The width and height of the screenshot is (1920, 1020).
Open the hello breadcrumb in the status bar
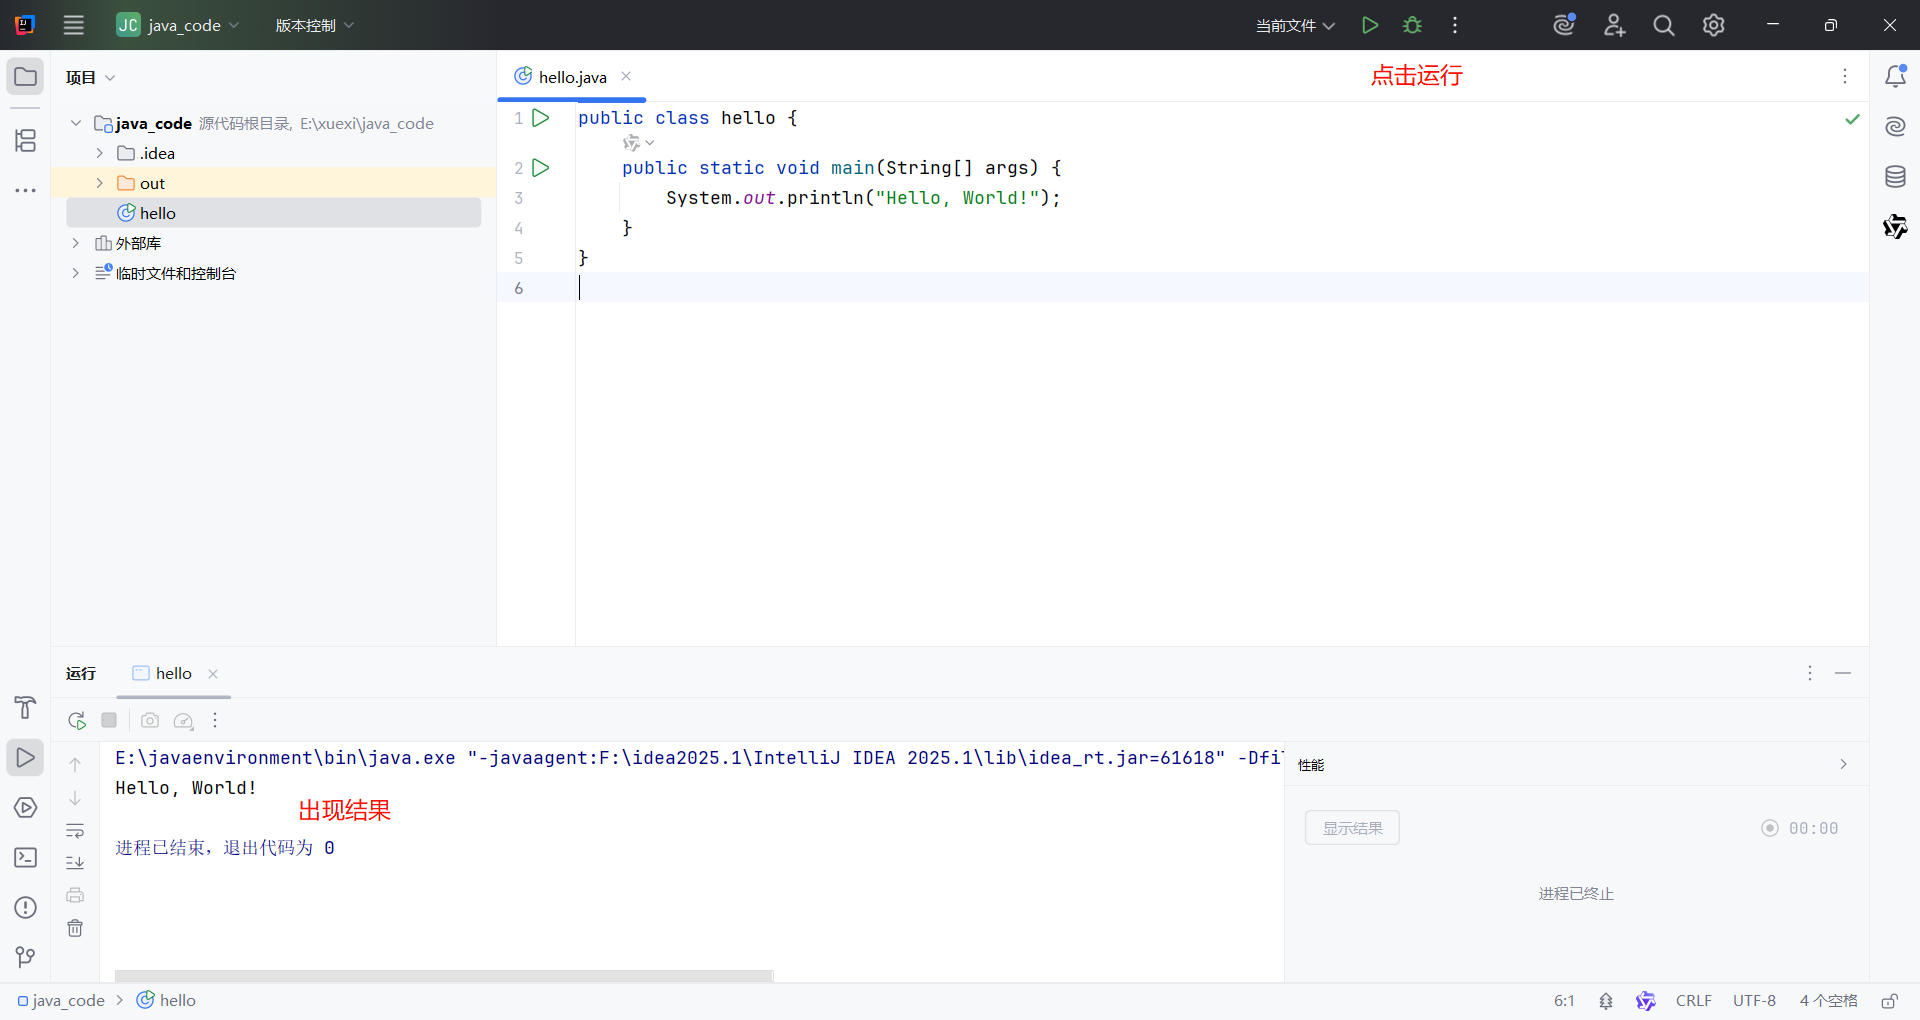click(166, 1001)
